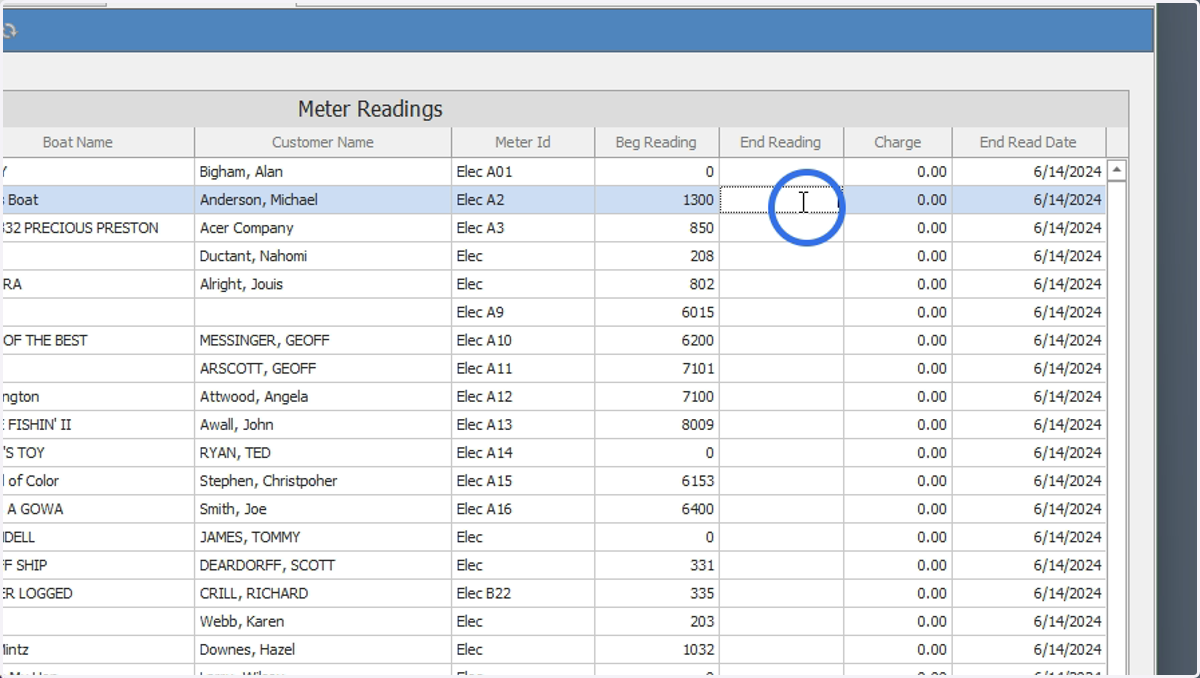The height and width of the screenshot is (678, 1200).
Task: Click meter id Elec B22
Action: click(x=484, y=593)
